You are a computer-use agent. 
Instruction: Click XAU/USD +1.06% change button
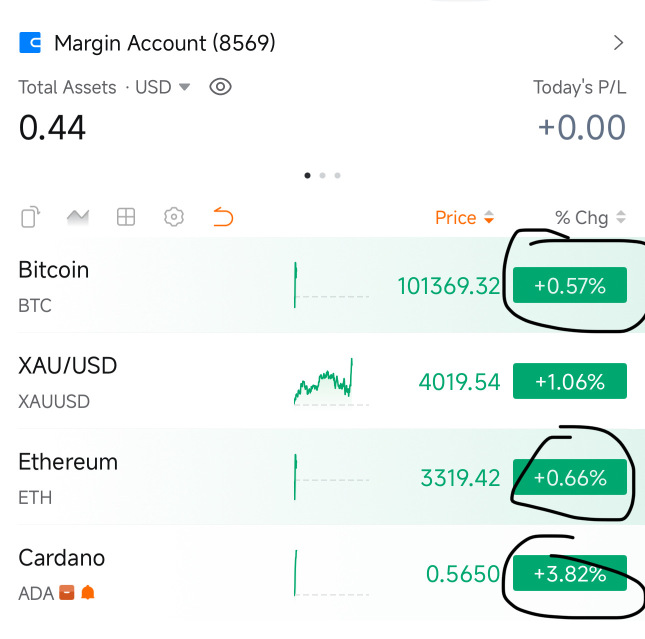click(x=569, y=382)
